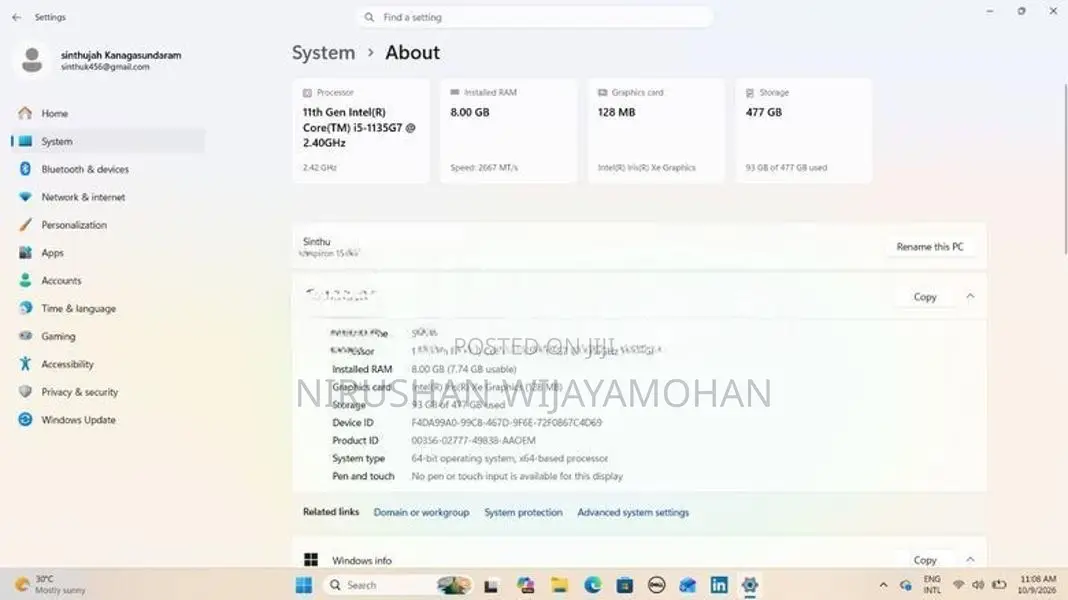Open the Domain or workgroup link
1068x600 pixels.
tap(422, 512)
